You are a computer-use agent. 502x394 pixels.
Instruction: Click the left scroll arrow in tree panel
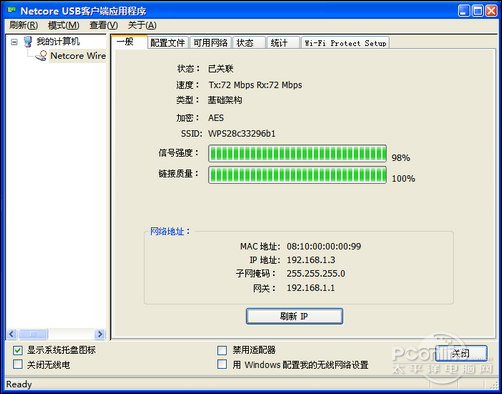[x=12, y=334]
